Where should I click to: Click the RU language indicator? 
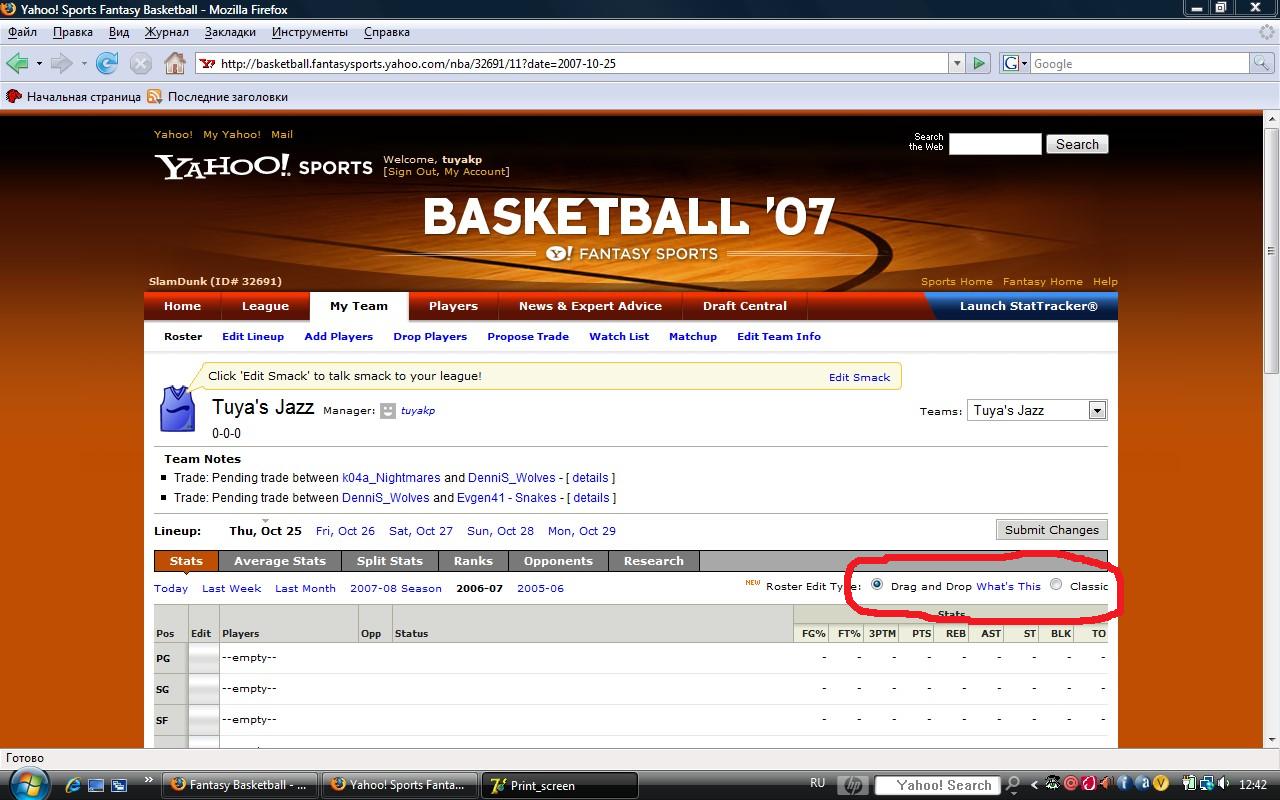[818, 784]
